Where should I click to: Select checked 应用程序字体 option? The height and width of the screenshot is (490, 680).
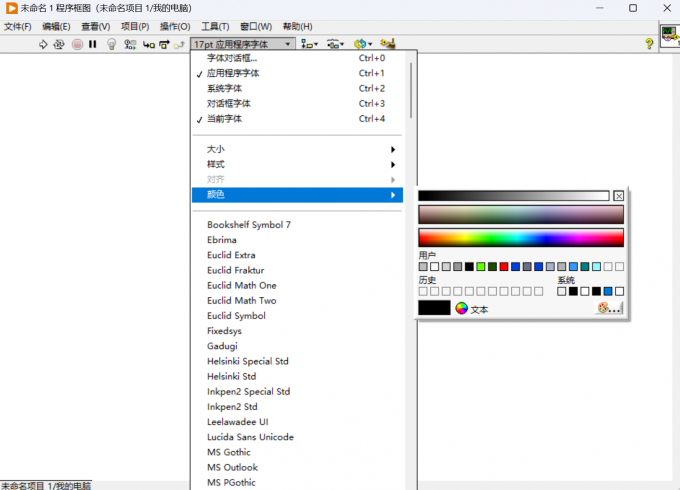297,73
